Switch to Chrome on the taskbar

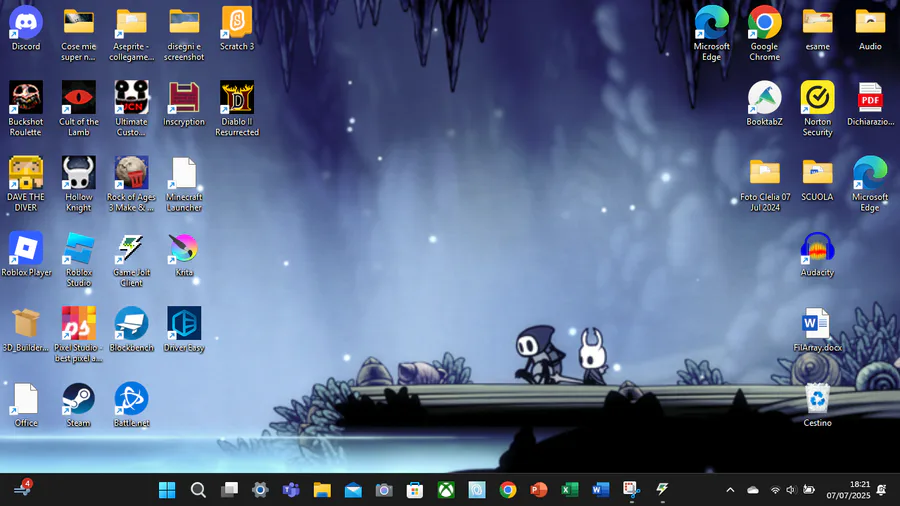click(x=508, y=490)
